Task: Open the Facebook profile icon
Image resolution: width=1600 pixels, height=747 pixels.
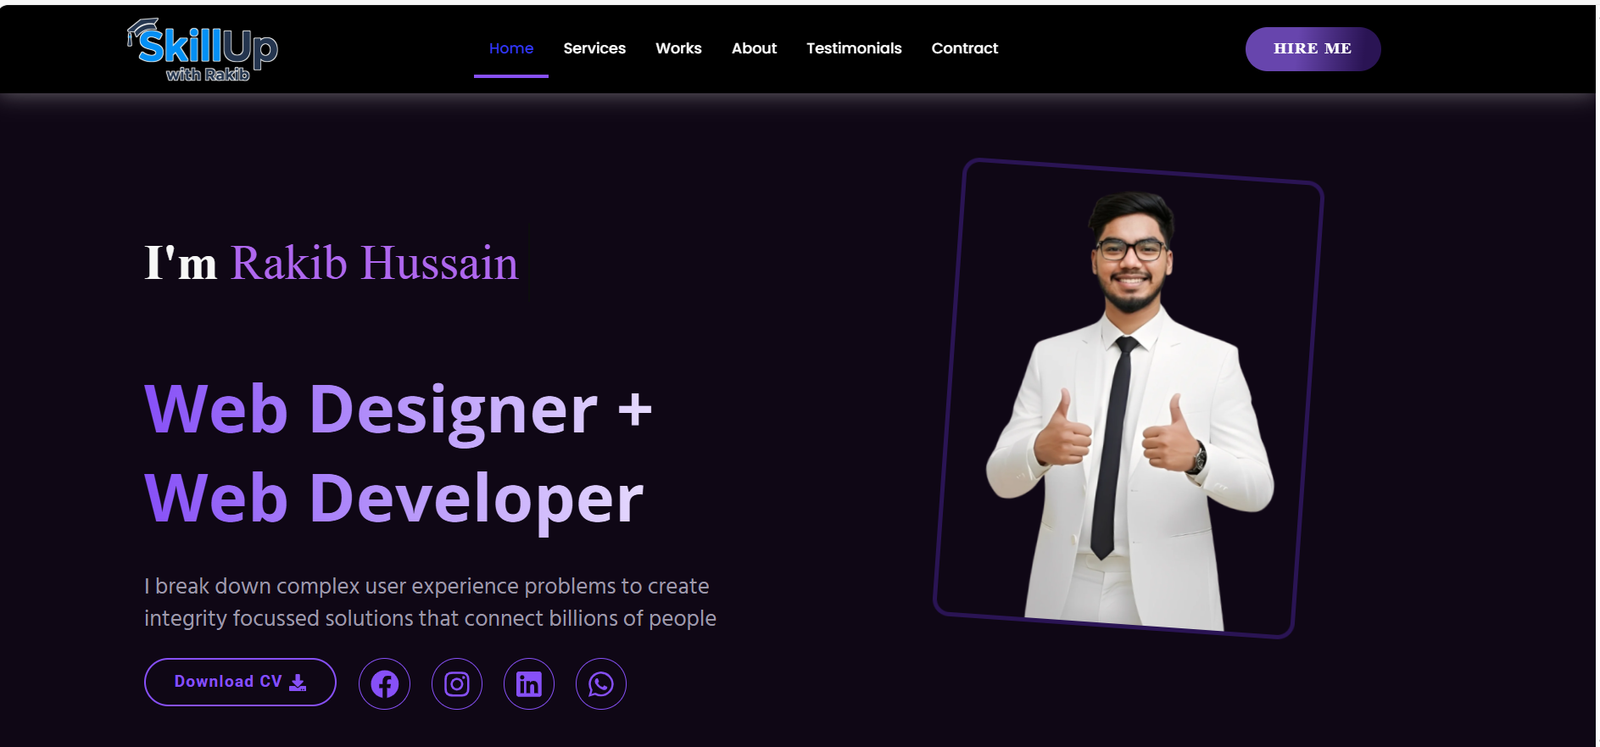Action: pyautogui.click(x=384, y=684)
